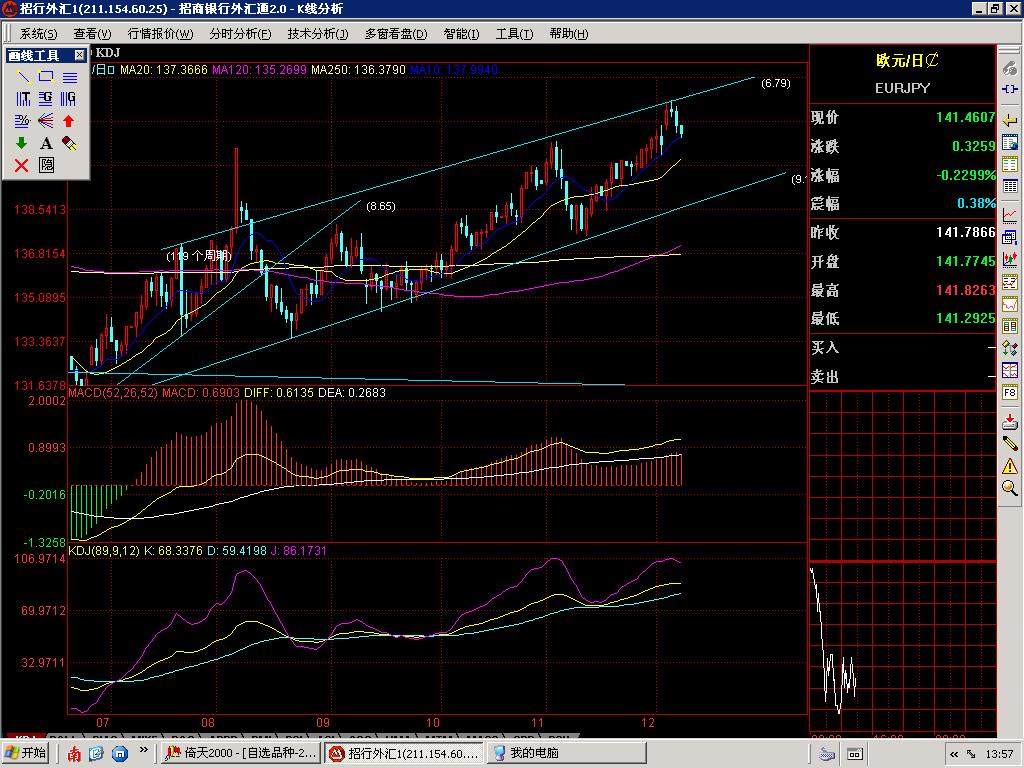Select the red up arrow marker tool
The image size is (1024, 768).
(x=69, y=121)
